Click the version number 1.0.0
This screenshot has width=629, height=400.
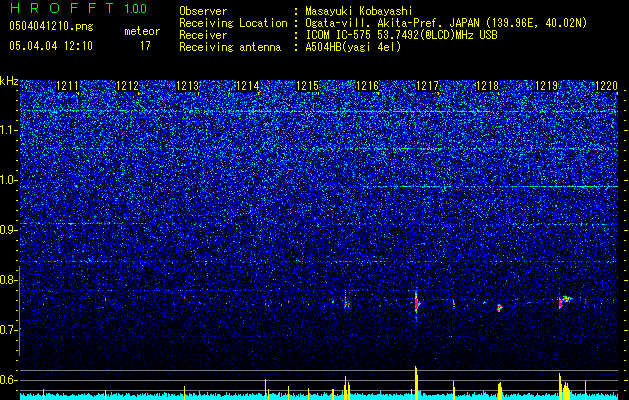click(135, 9)
